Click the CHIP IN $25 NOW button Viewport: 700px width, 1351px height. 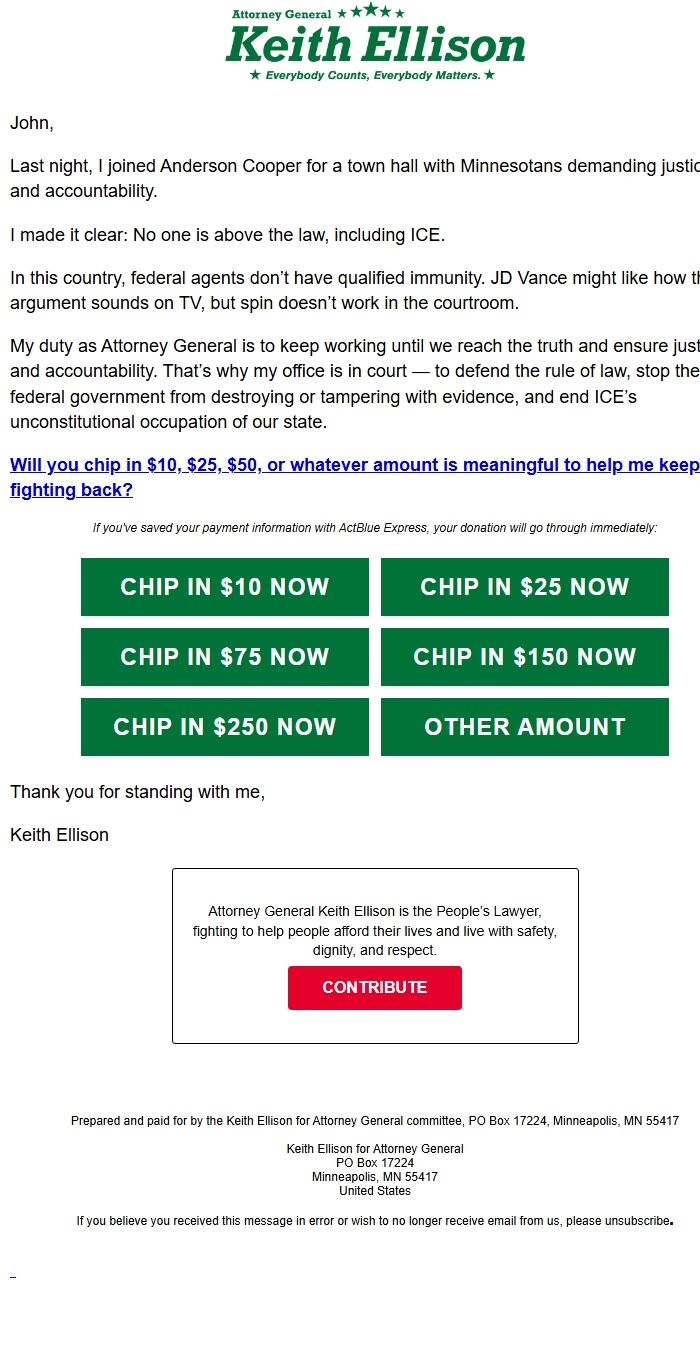click(524, 586)
